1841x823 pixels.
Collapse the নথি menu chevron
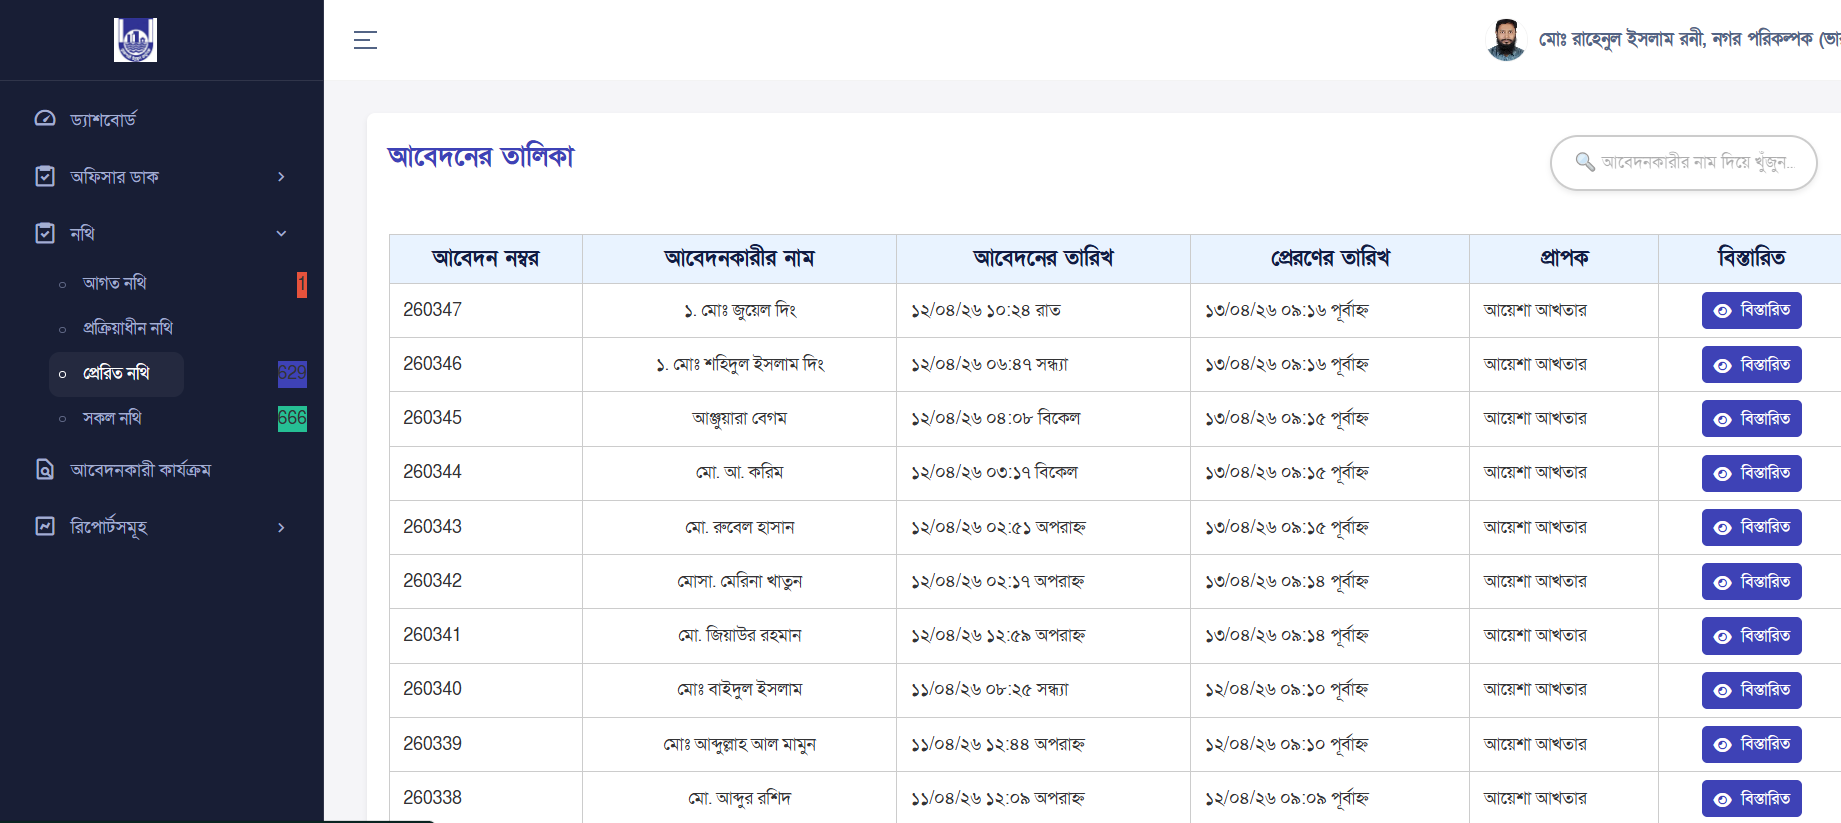tap(281, 234)
